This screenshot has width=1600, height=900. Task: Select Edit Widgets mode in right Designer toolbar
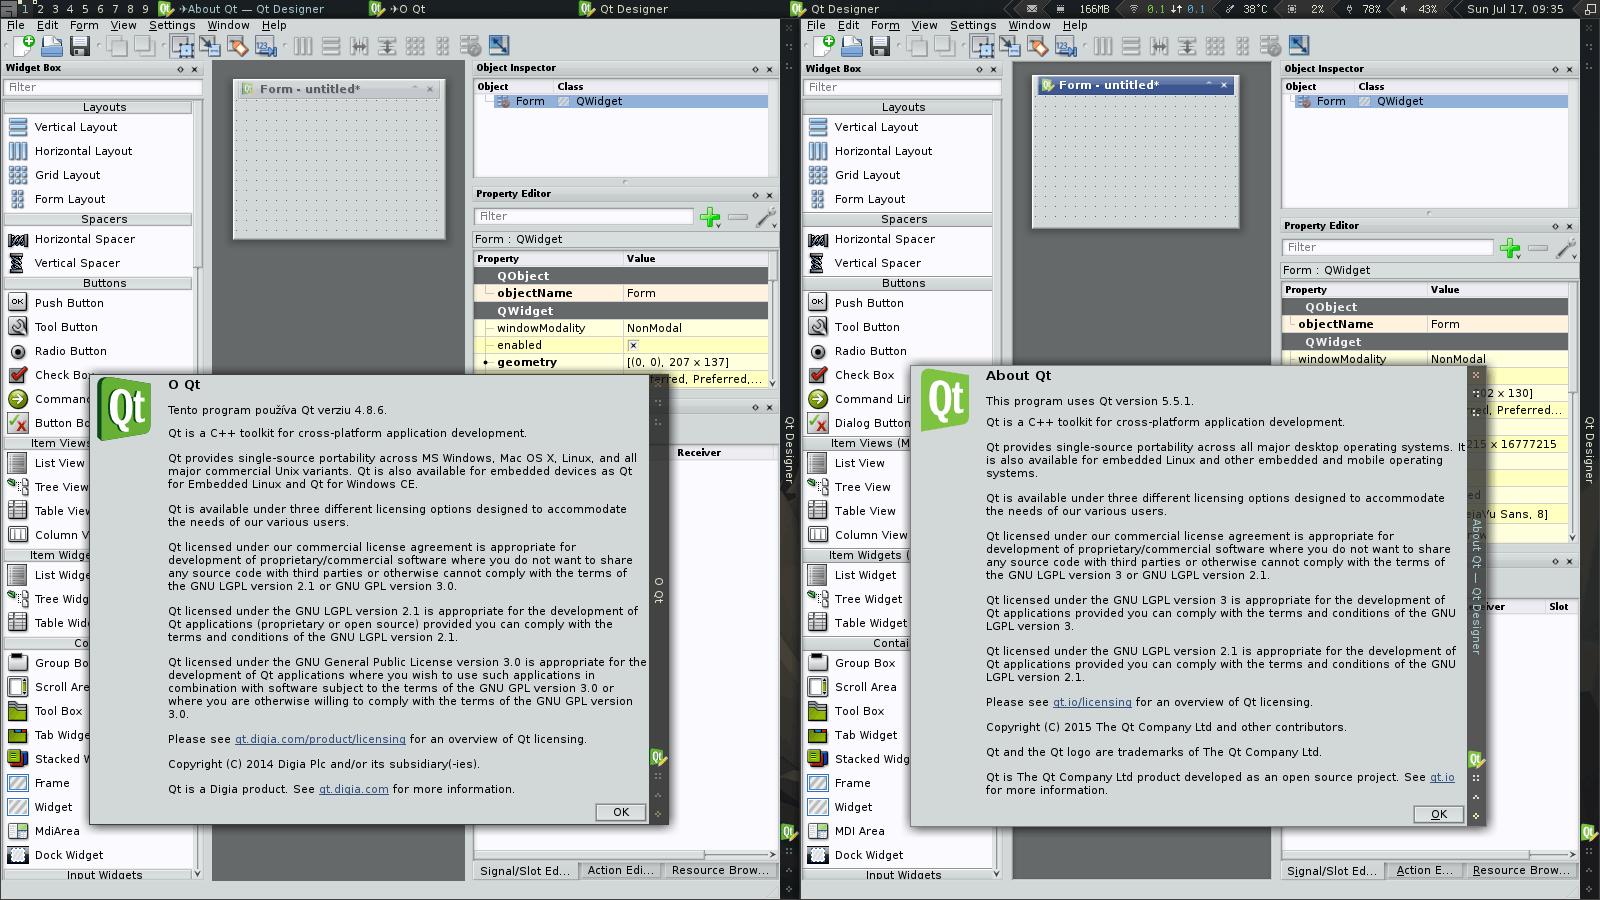point(982,45)
